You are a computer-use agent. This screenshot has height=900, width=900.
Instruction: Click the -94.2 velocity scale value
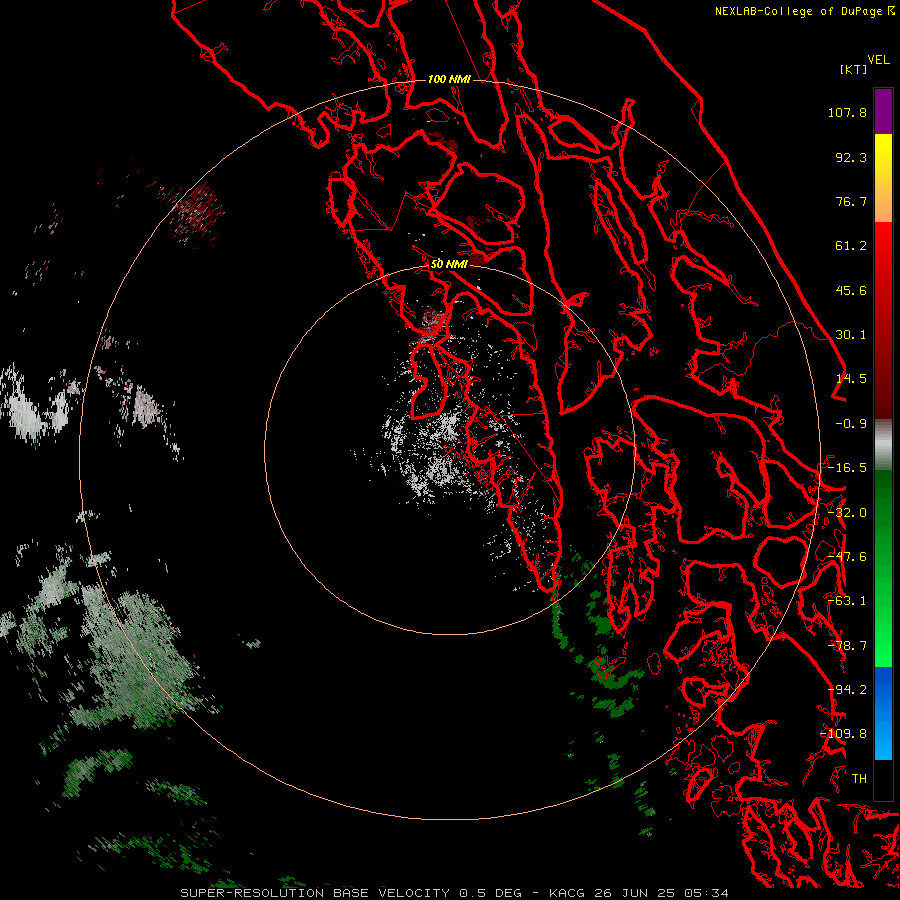(847, 690)
